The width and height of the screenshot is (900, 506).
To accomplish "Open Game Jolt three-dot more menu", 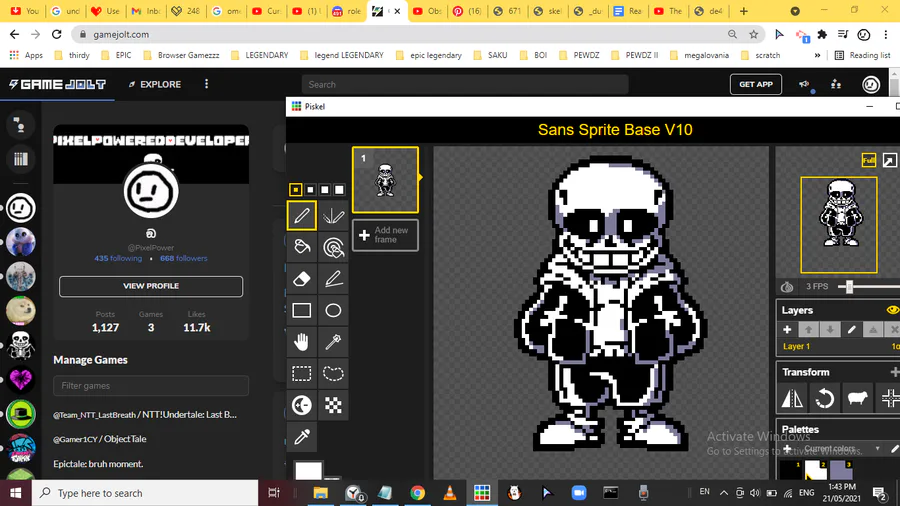I will [x=207, y=84].
